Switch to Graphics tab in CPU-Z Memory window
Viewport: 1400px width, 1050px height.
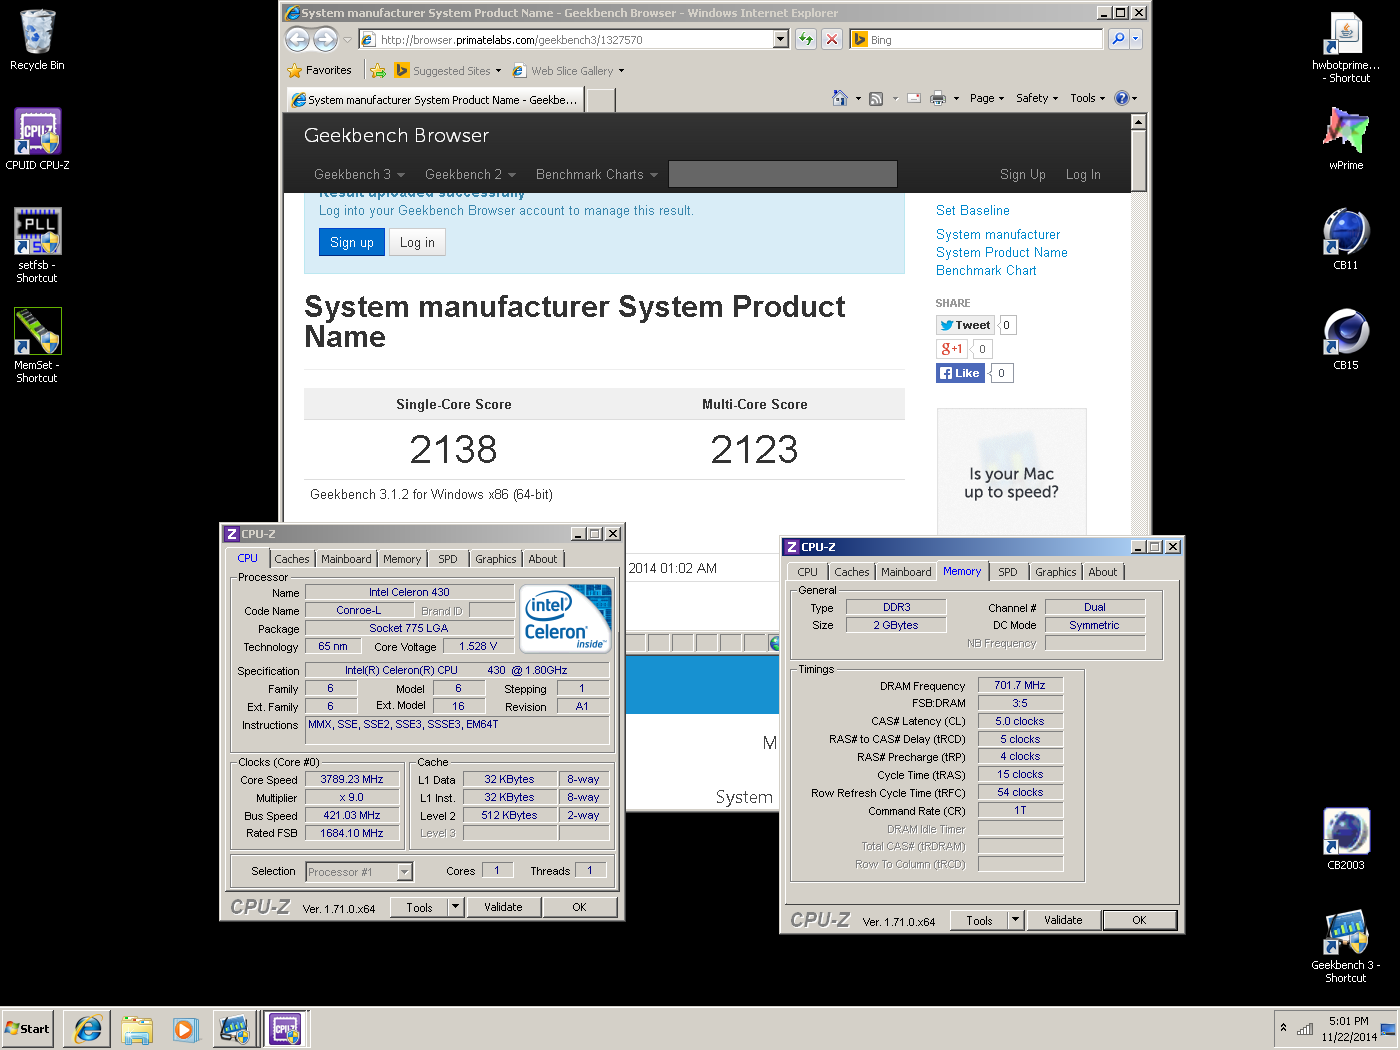1056,572
